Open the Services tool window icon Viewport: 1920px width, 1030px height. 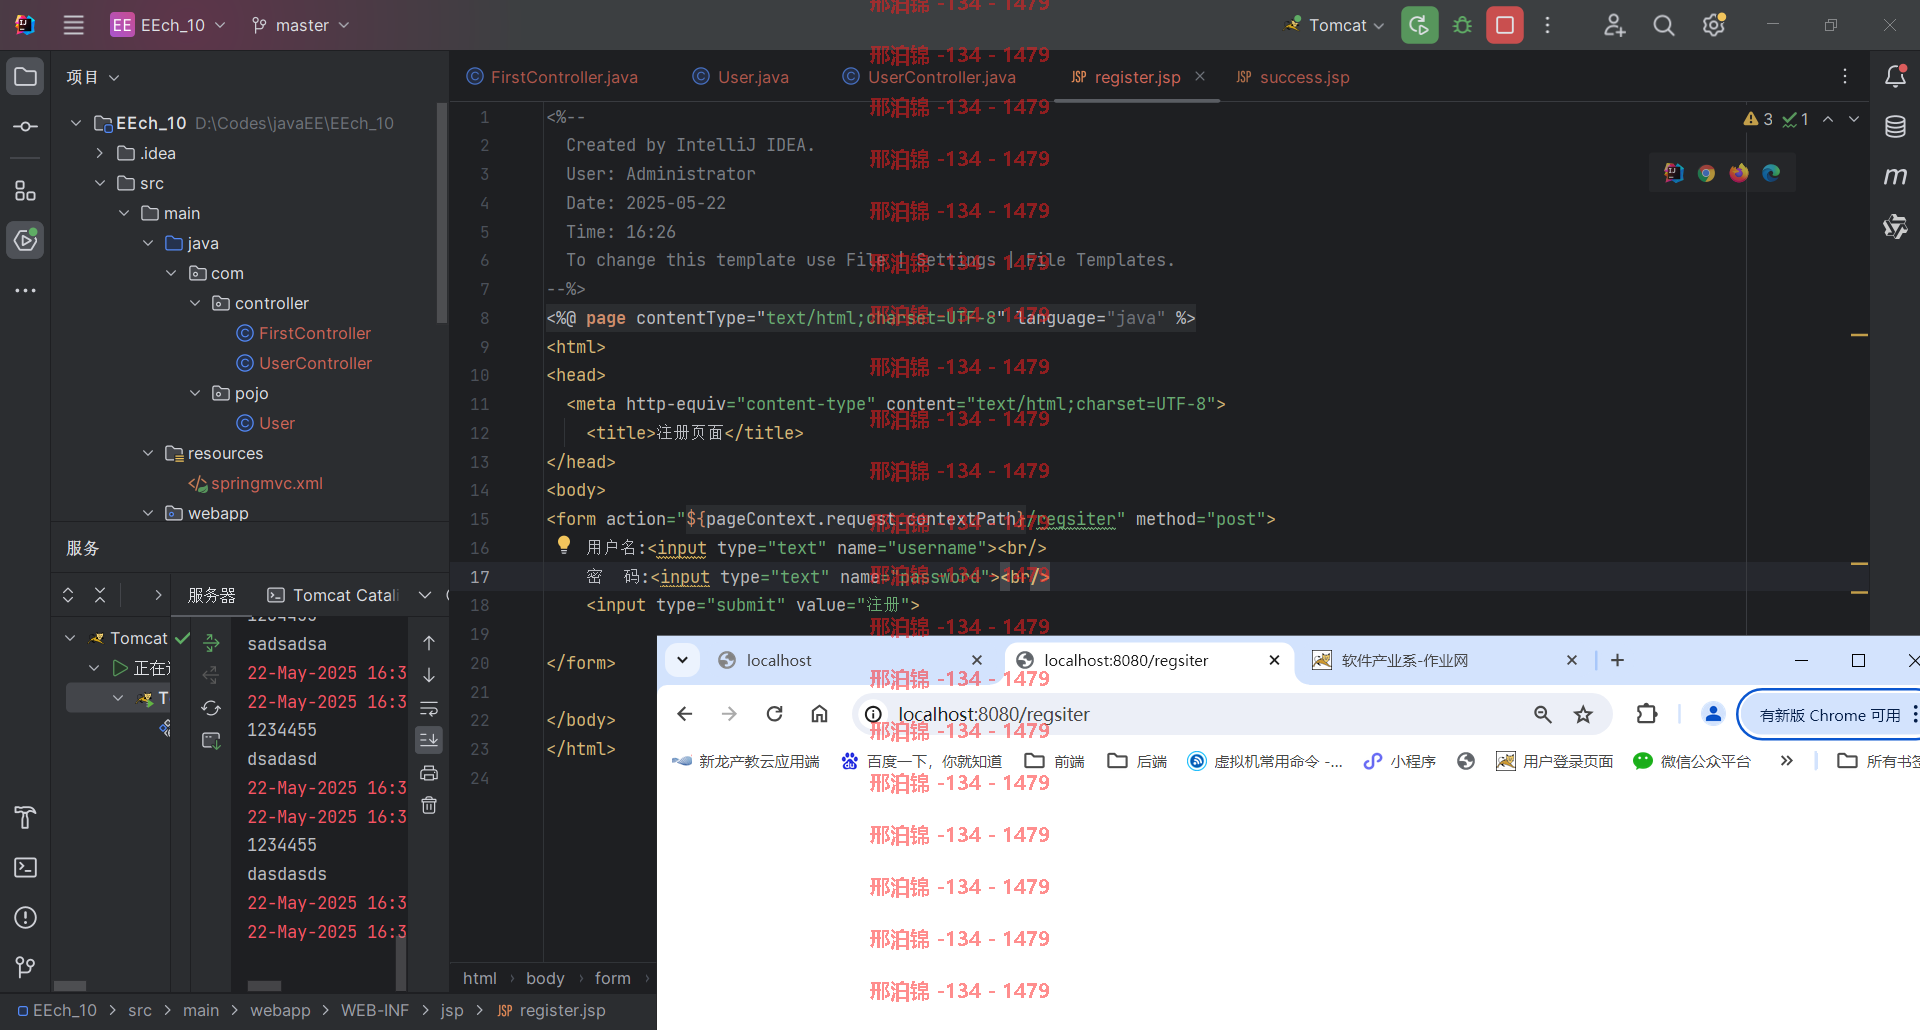point(26,240)
